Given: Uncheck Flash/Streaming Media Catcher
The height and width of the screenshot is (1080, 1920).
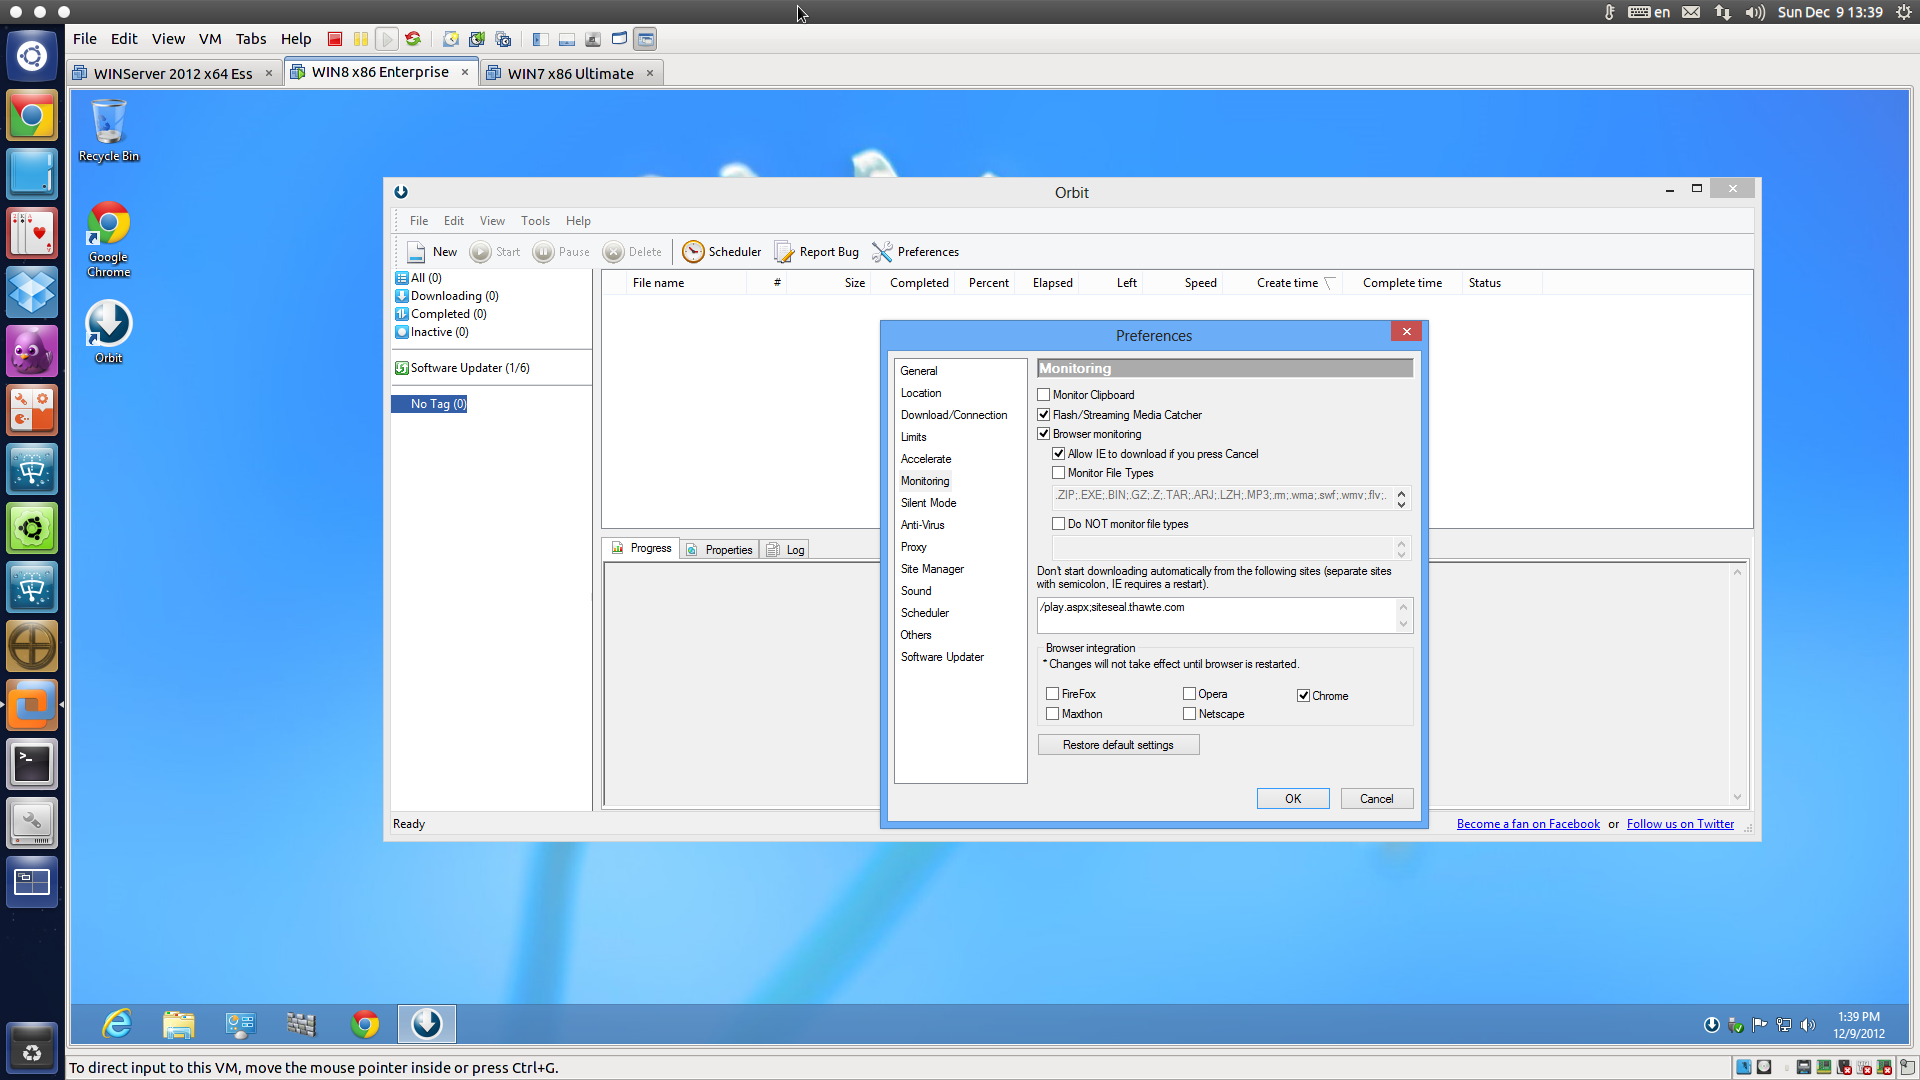Looking at the screenshot, I should tap(1044, 415).
